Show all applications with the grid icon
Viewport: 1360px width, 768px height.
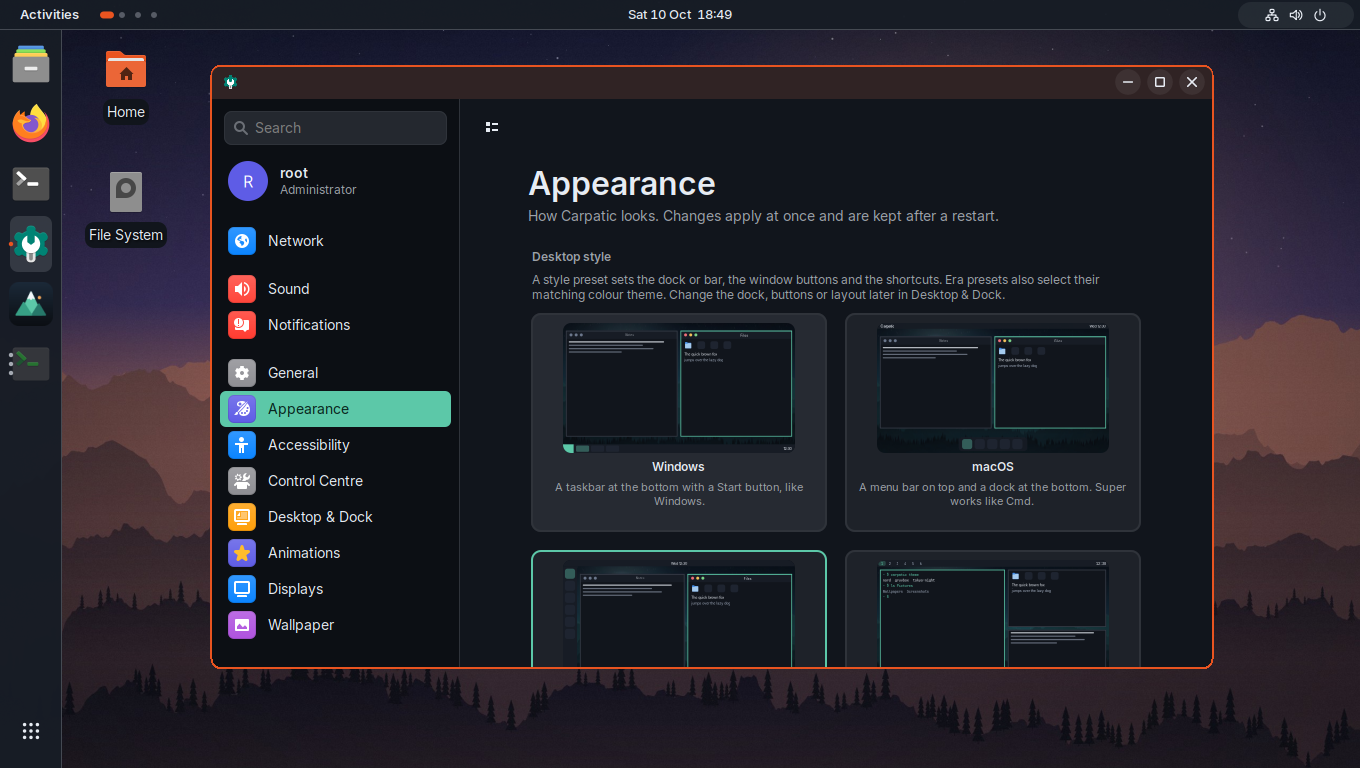31,731
